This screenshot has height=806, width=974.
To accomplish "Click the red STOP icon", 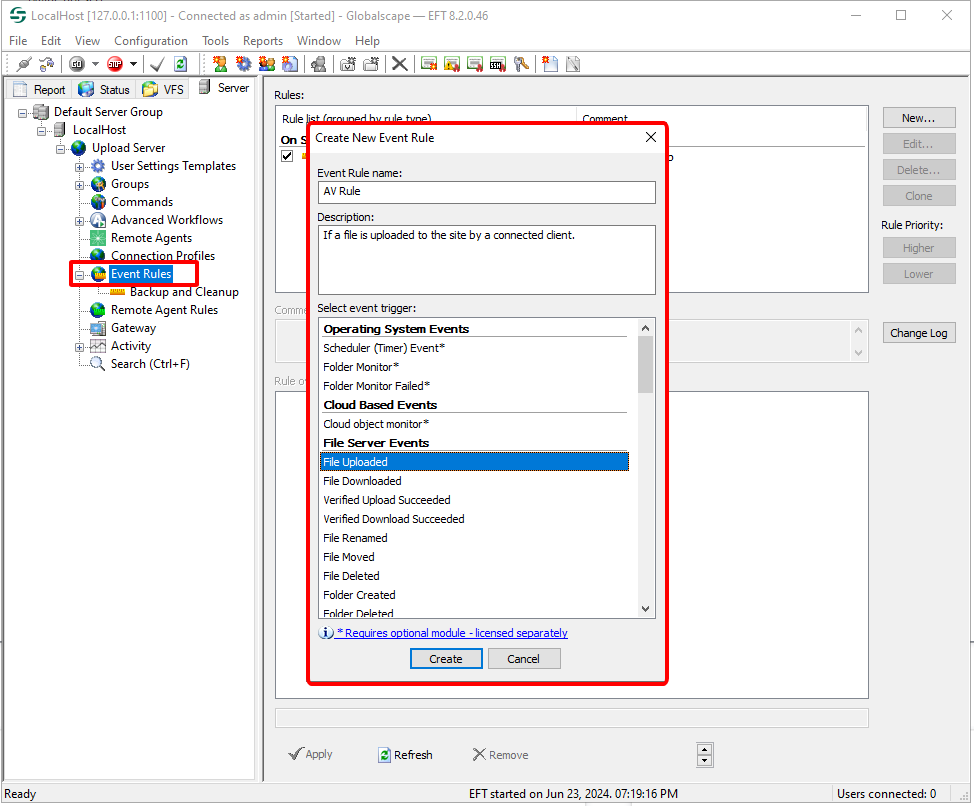I will pyautogui.click(x=115, y=64).
